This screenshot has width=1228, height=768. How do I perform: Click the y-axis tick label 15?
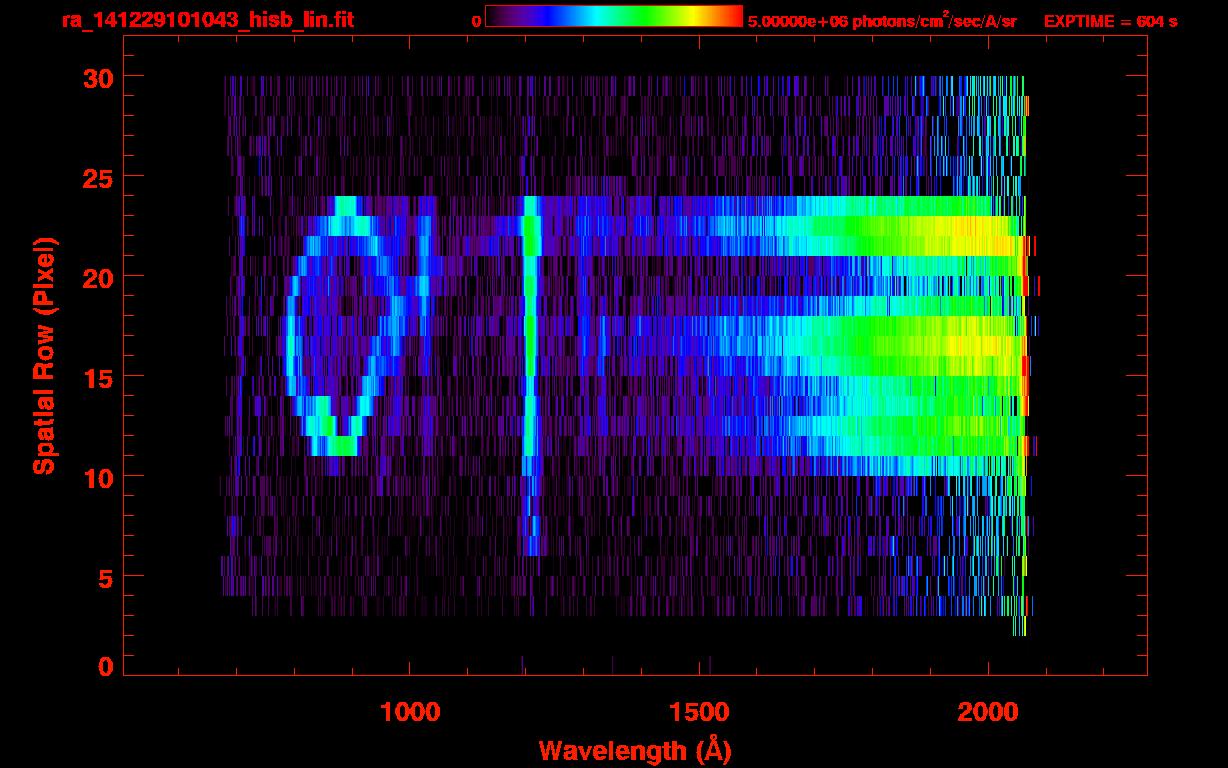pos(97,377)
